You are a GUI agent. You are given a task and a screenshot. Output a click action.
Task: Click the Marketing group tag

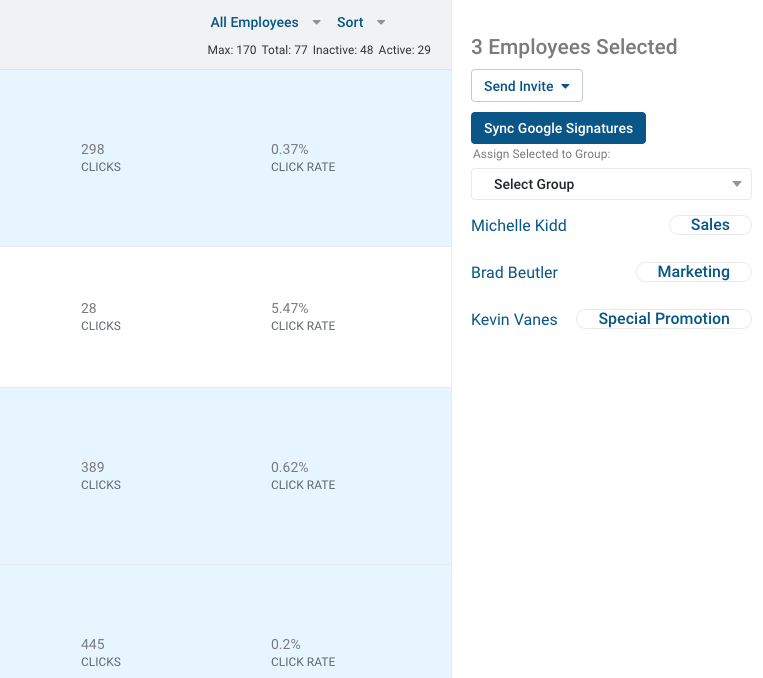pos(693,272)
